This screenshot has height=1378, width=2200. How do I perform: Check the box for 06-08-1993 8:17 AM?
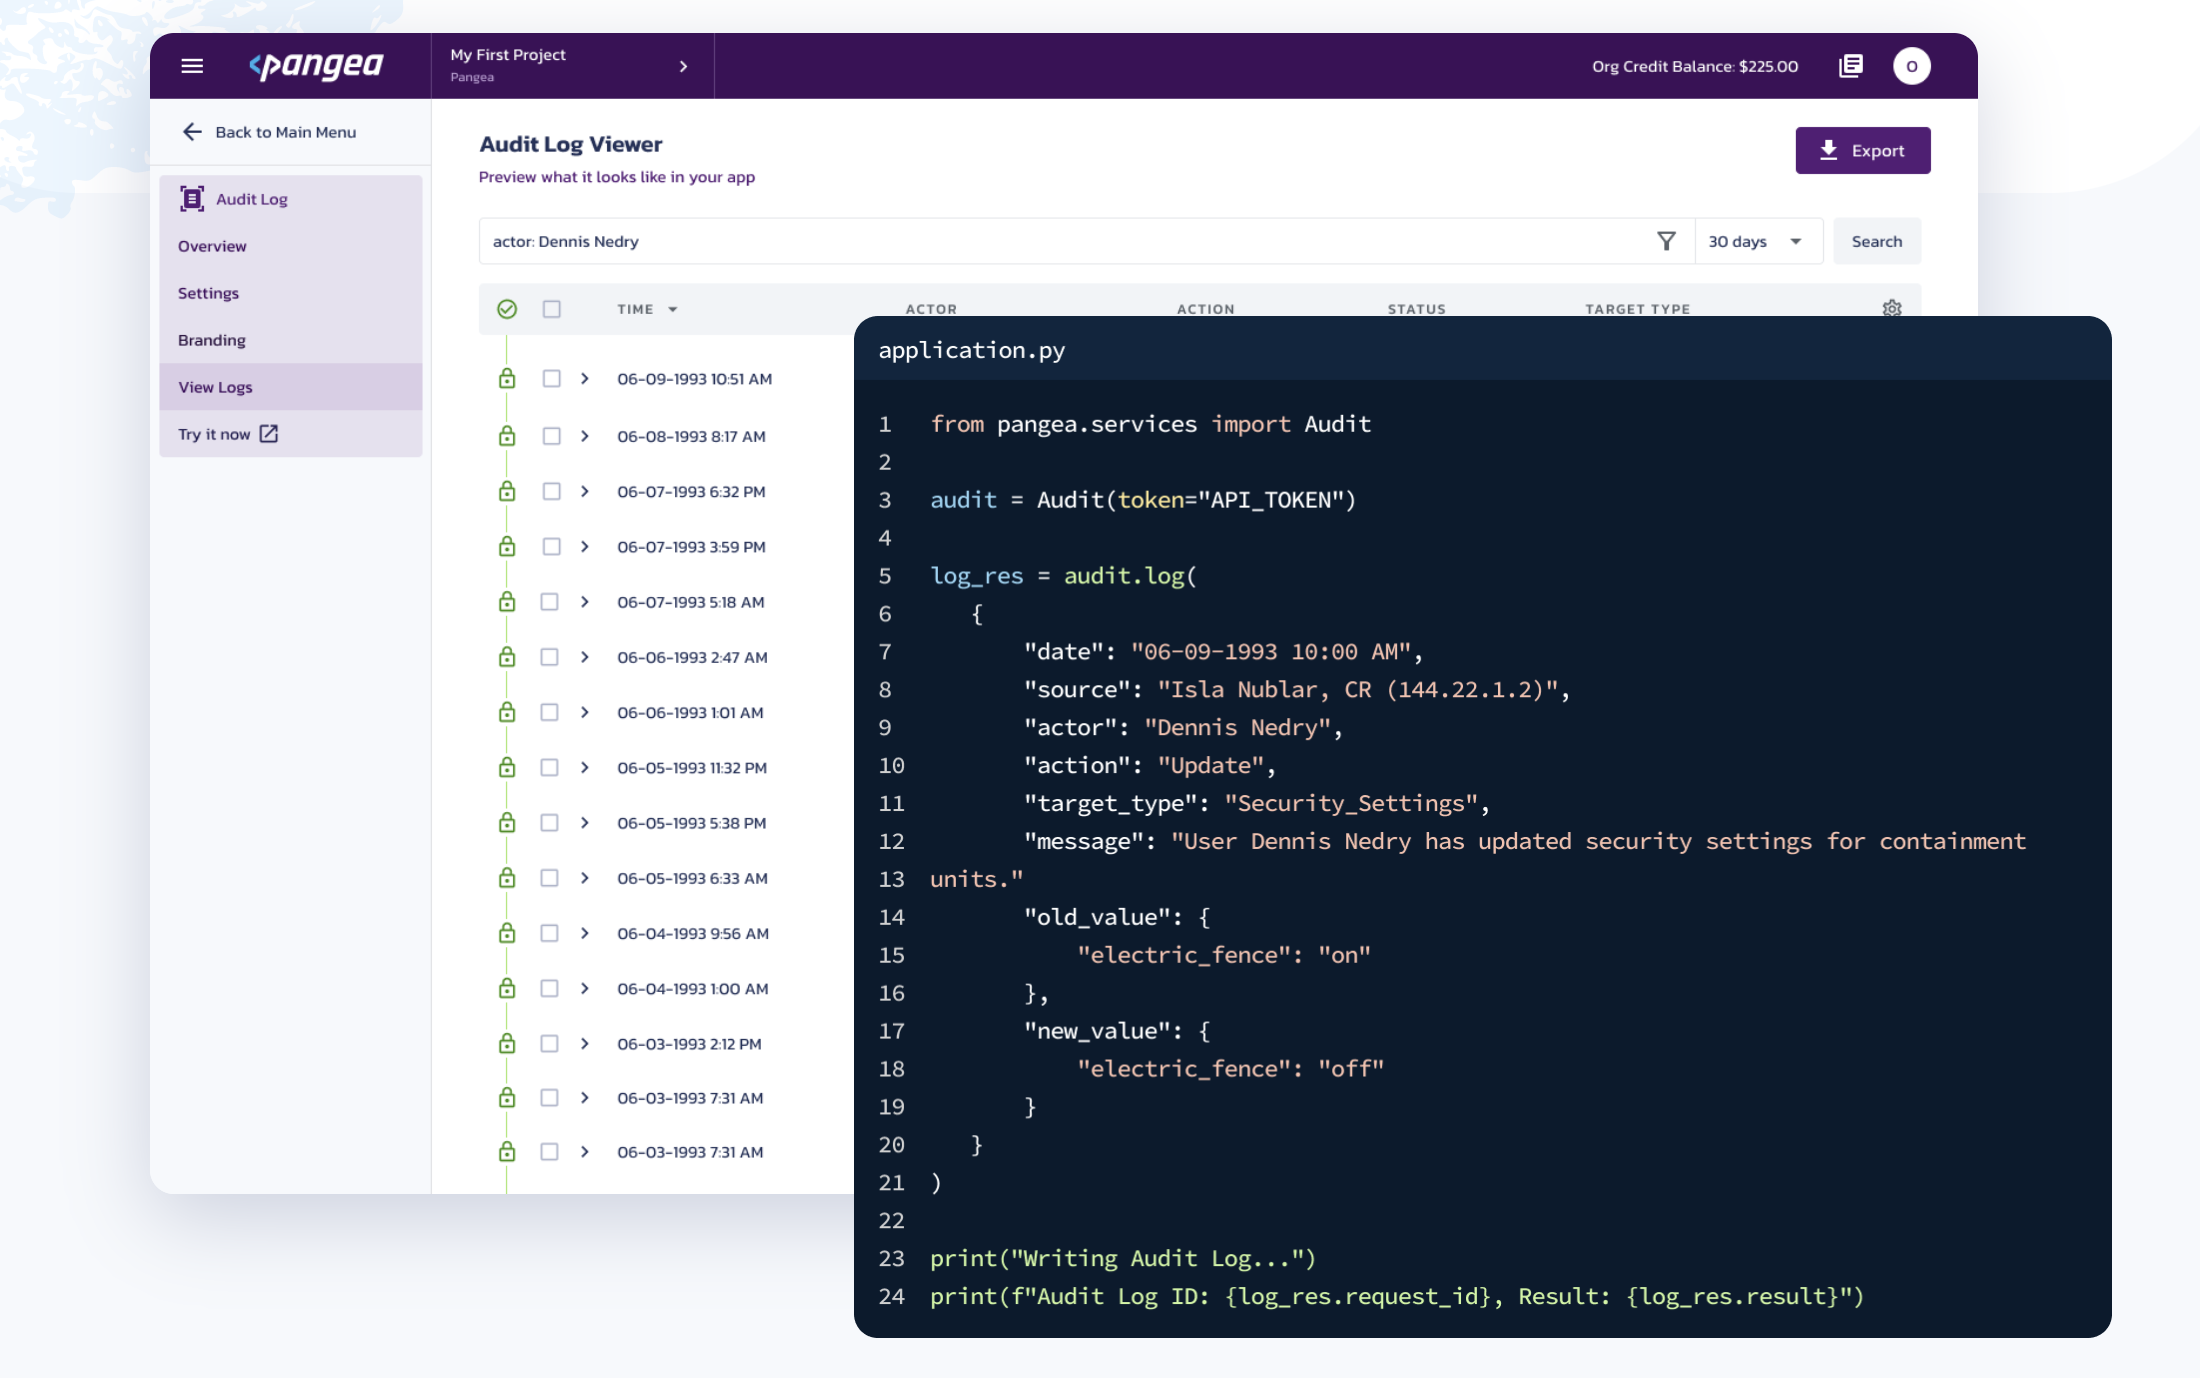[551, 436]
